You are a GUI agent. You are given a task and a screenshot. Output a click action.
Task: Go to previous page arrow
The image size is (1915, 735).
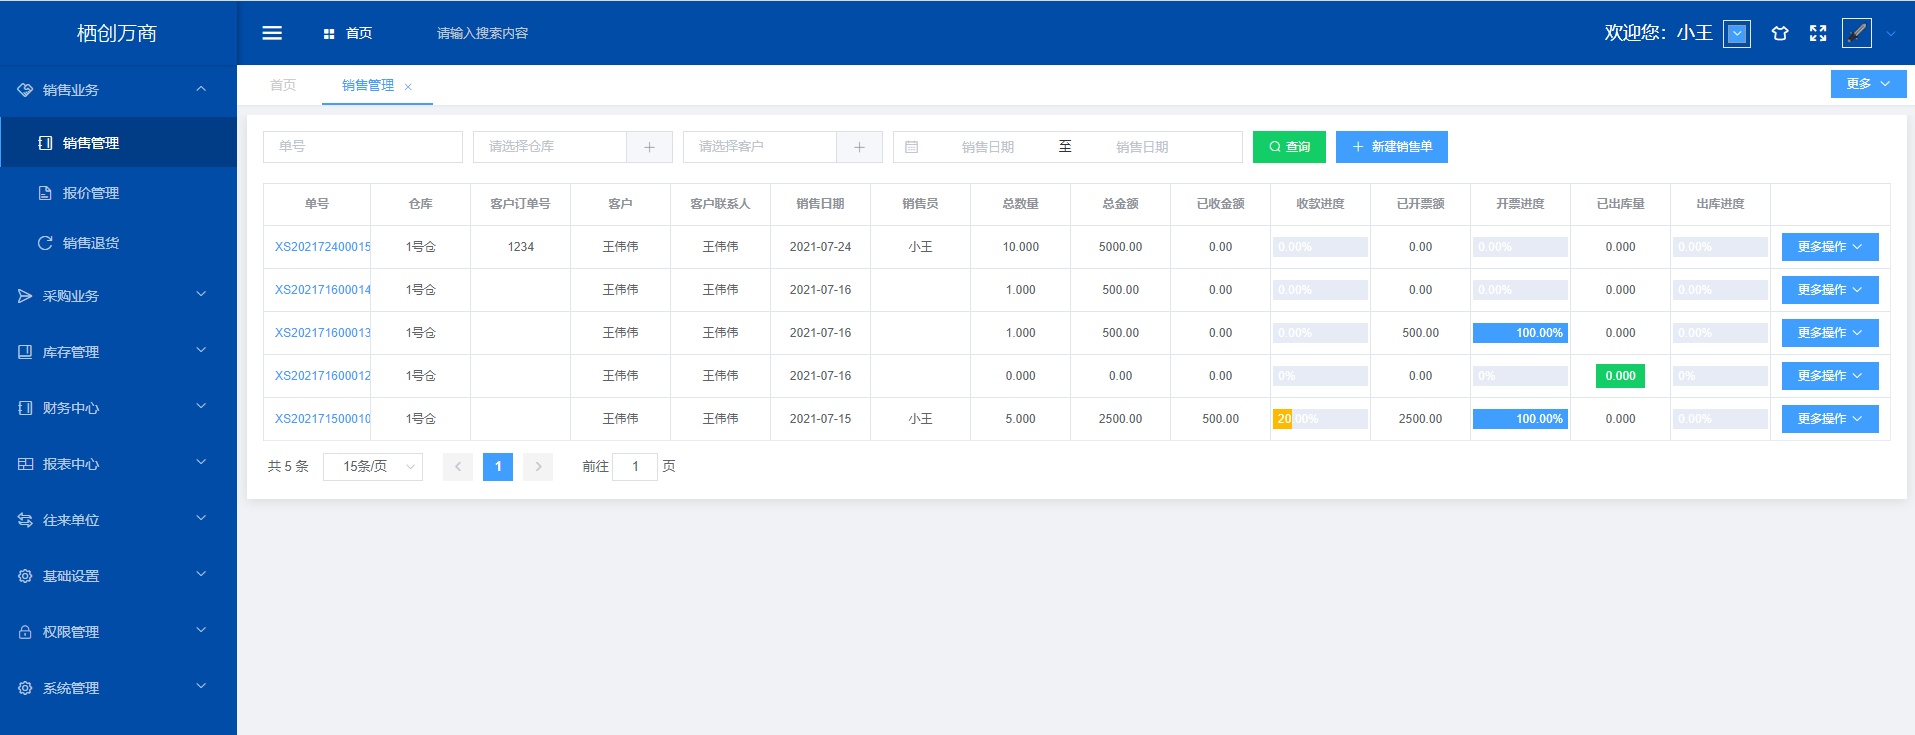(x=458, y=467)
